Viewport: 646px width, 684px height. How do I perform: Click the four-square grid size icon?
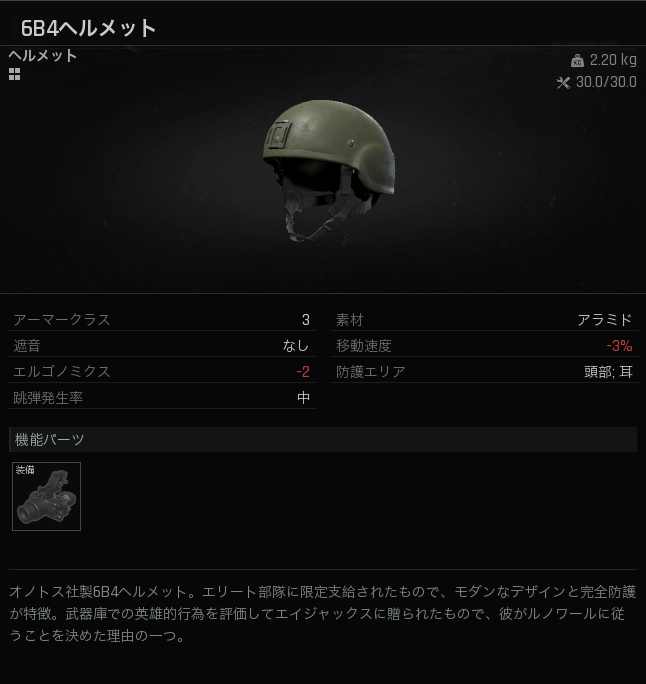point(14,75)
